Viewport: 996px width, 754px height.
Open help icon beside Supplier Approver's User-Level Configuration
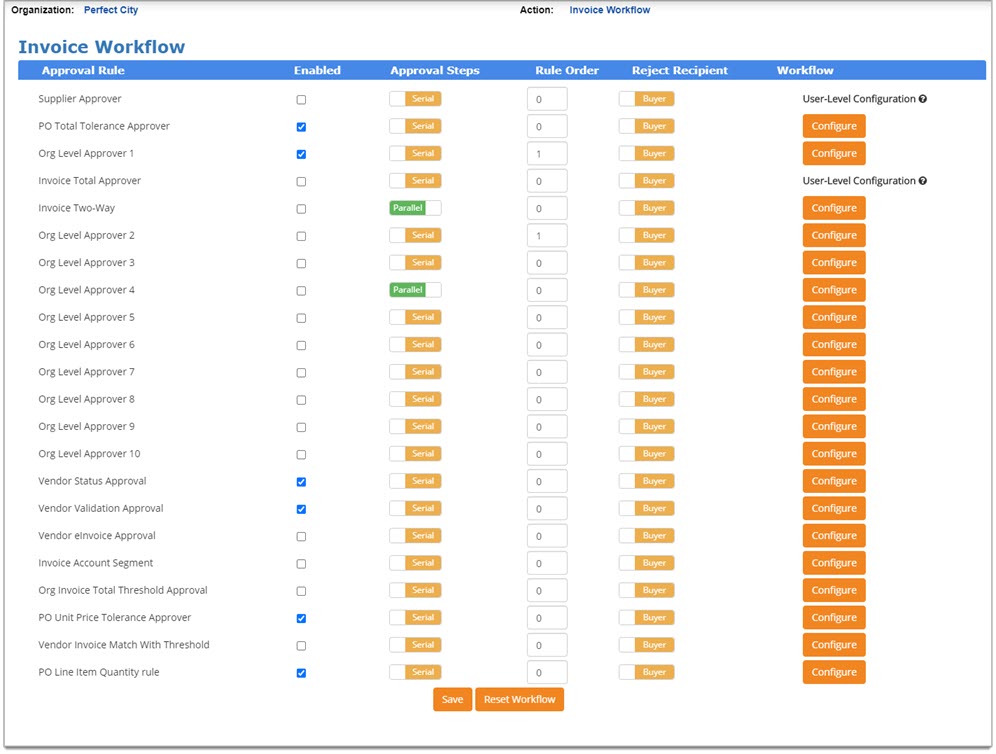(921, 99)
